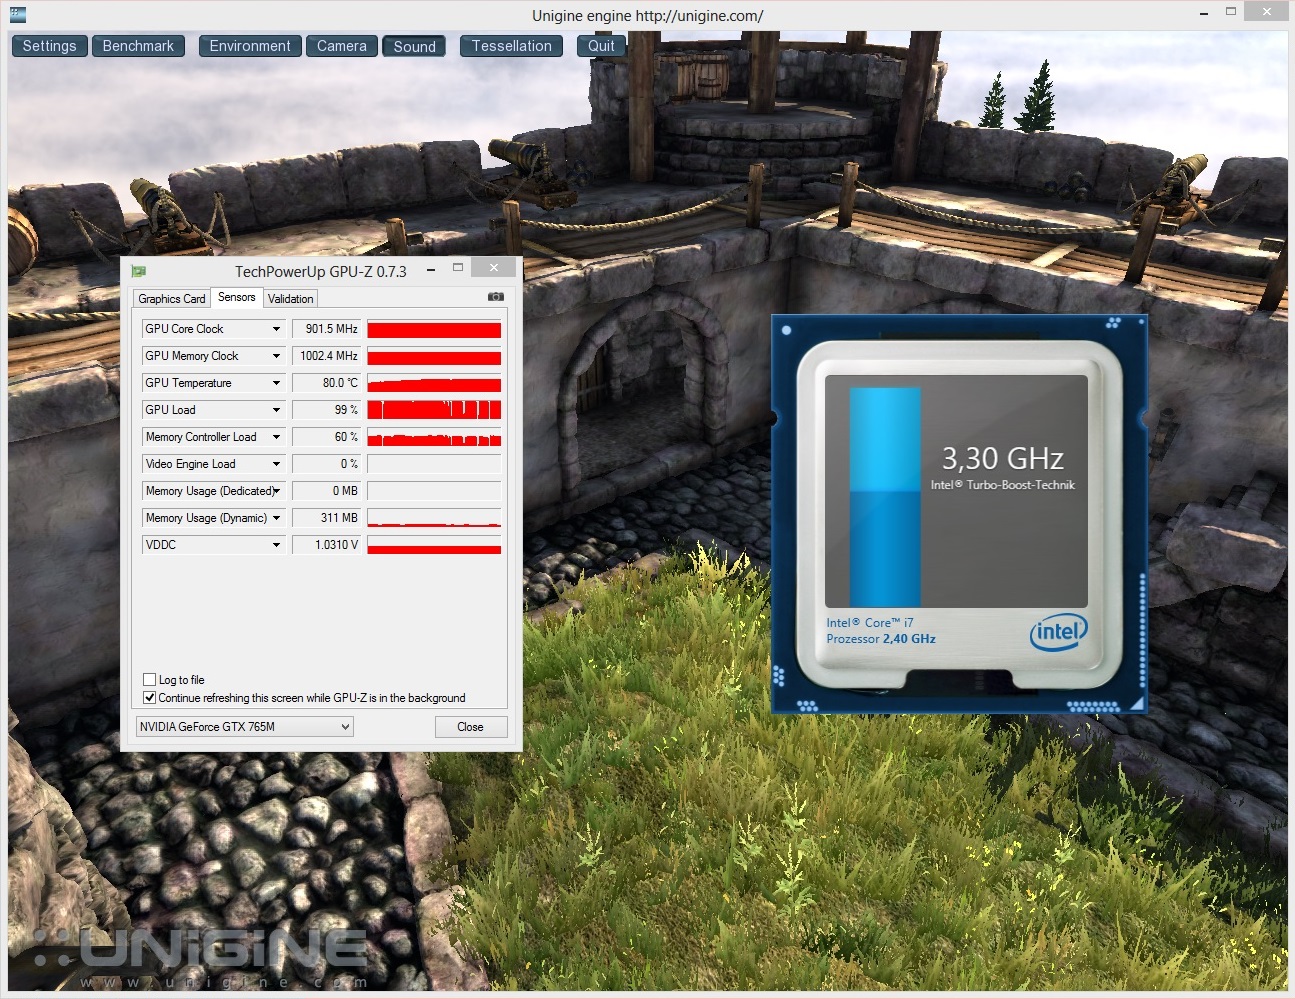The height and width of the screenshot is (999, 1295).
Task: Open the GPU Core Clock sensor dropdown
Action: pyautogui.click(x=277, y=329)
